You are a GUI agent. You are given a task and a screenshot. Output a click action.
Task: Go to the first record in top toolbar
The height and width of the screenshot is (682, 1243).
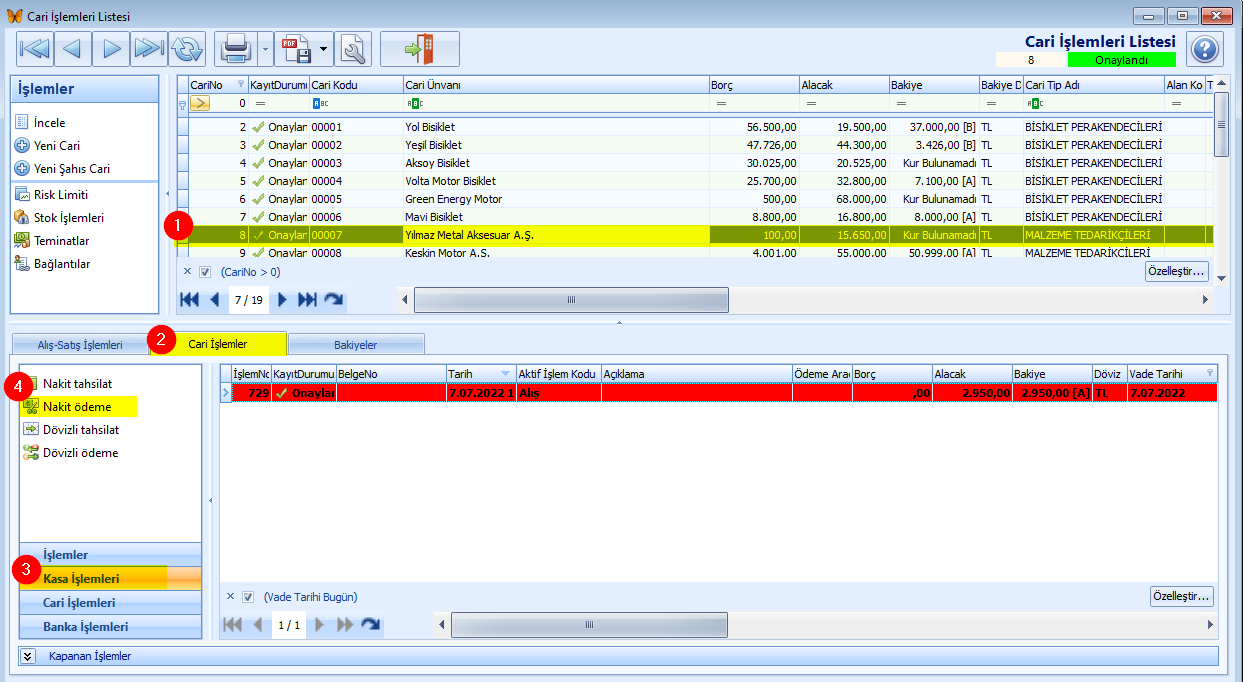pos(34,48)
